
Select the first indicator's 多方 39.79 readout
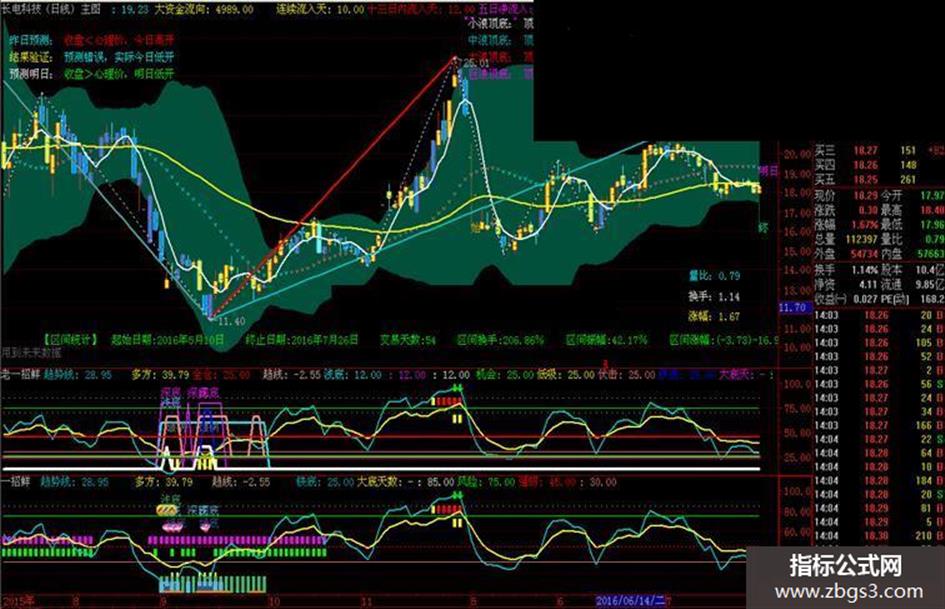(160, 375)
